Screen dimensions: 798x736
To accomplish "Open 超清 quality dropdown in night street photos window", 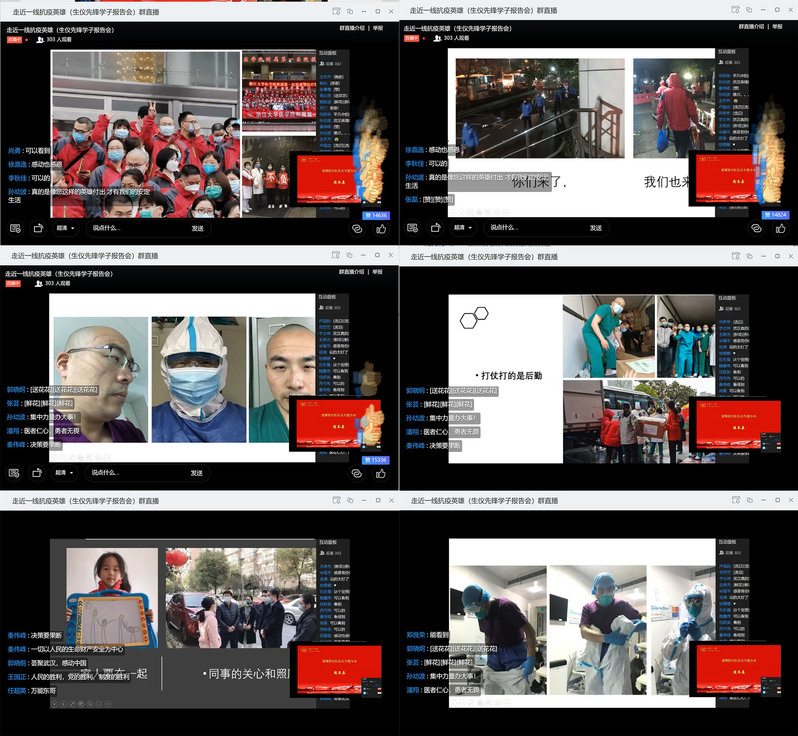I will point(466,228).
